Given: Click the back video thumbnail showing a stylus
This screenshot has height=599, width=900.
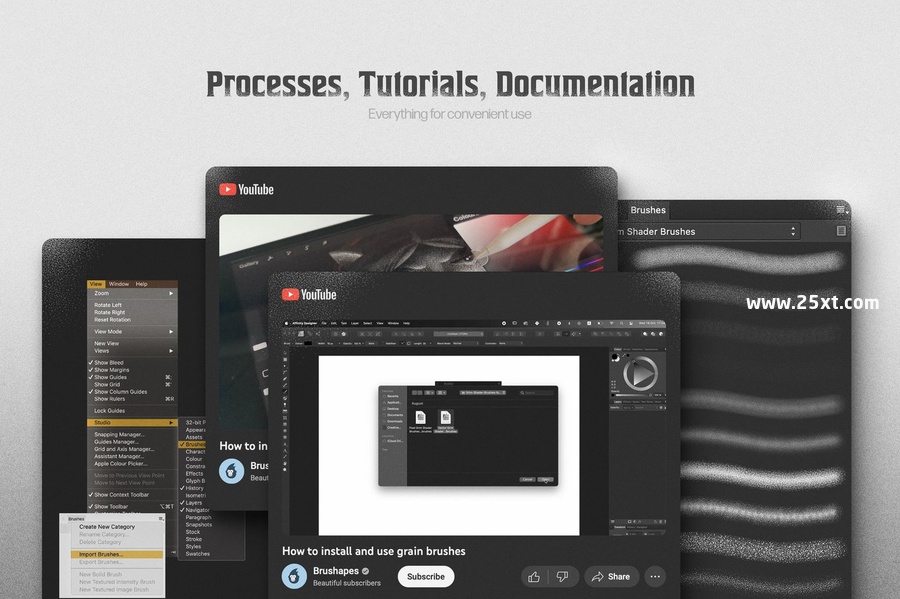Looking at the screenshot, I should 411,244.
